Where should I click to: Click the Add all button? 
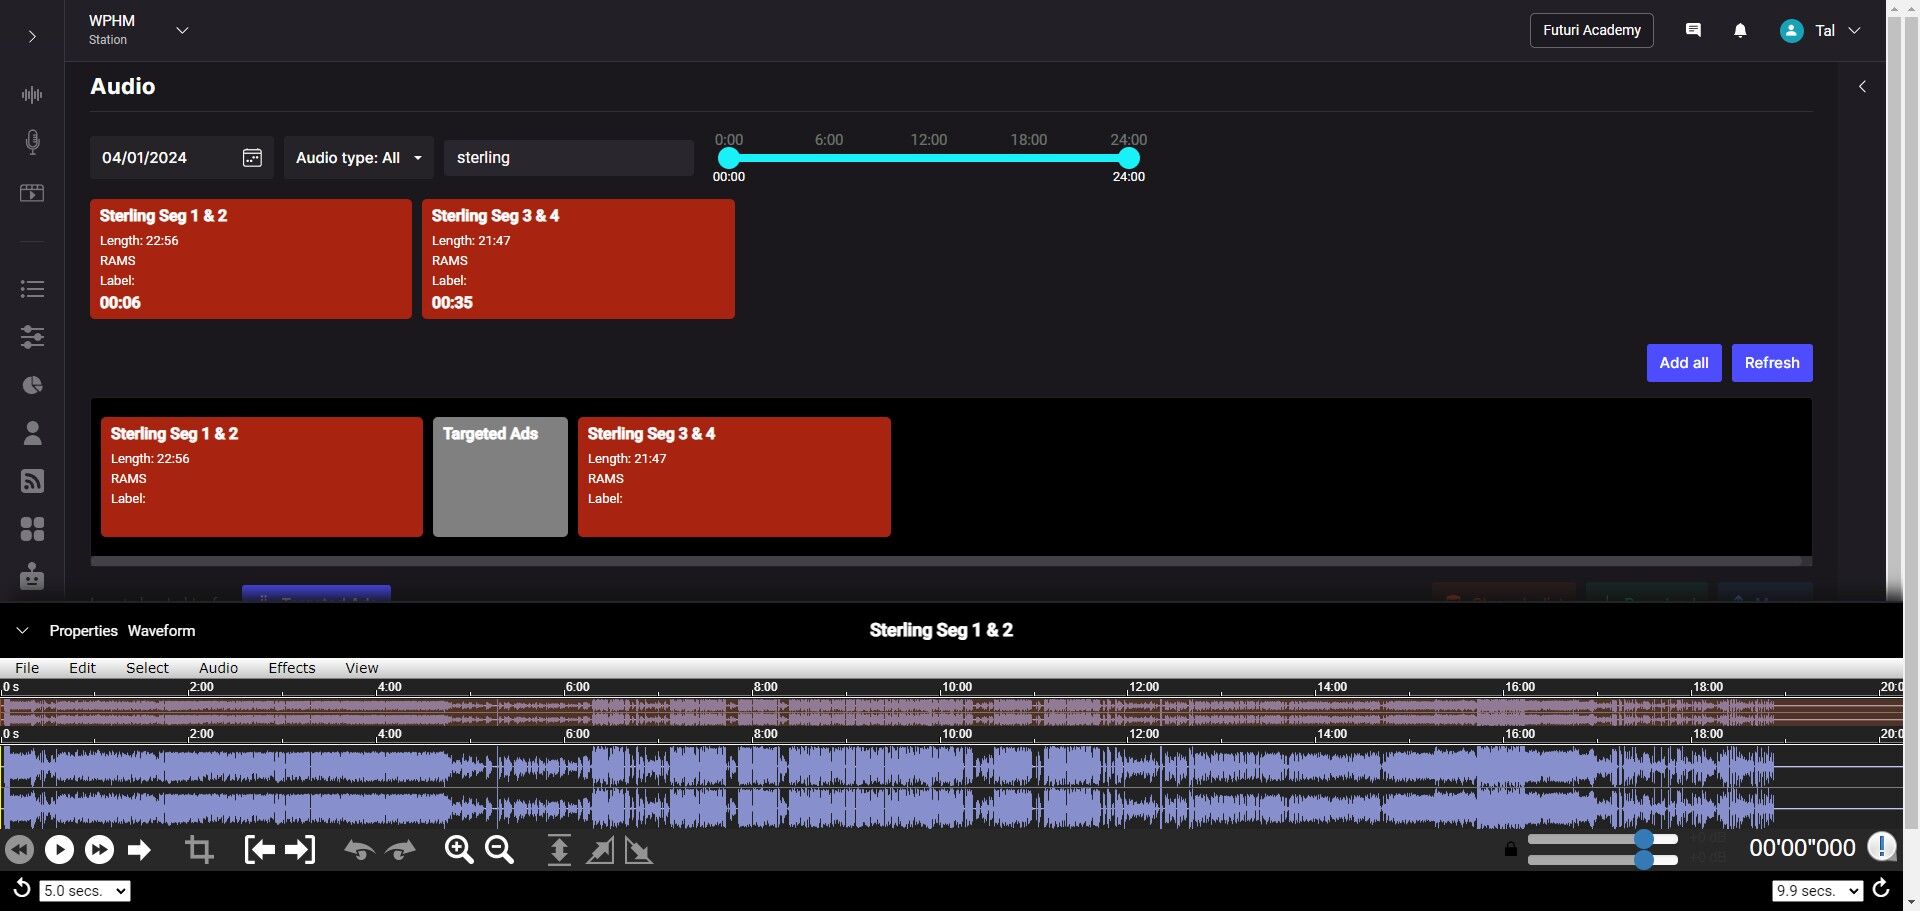(1683, 363)
